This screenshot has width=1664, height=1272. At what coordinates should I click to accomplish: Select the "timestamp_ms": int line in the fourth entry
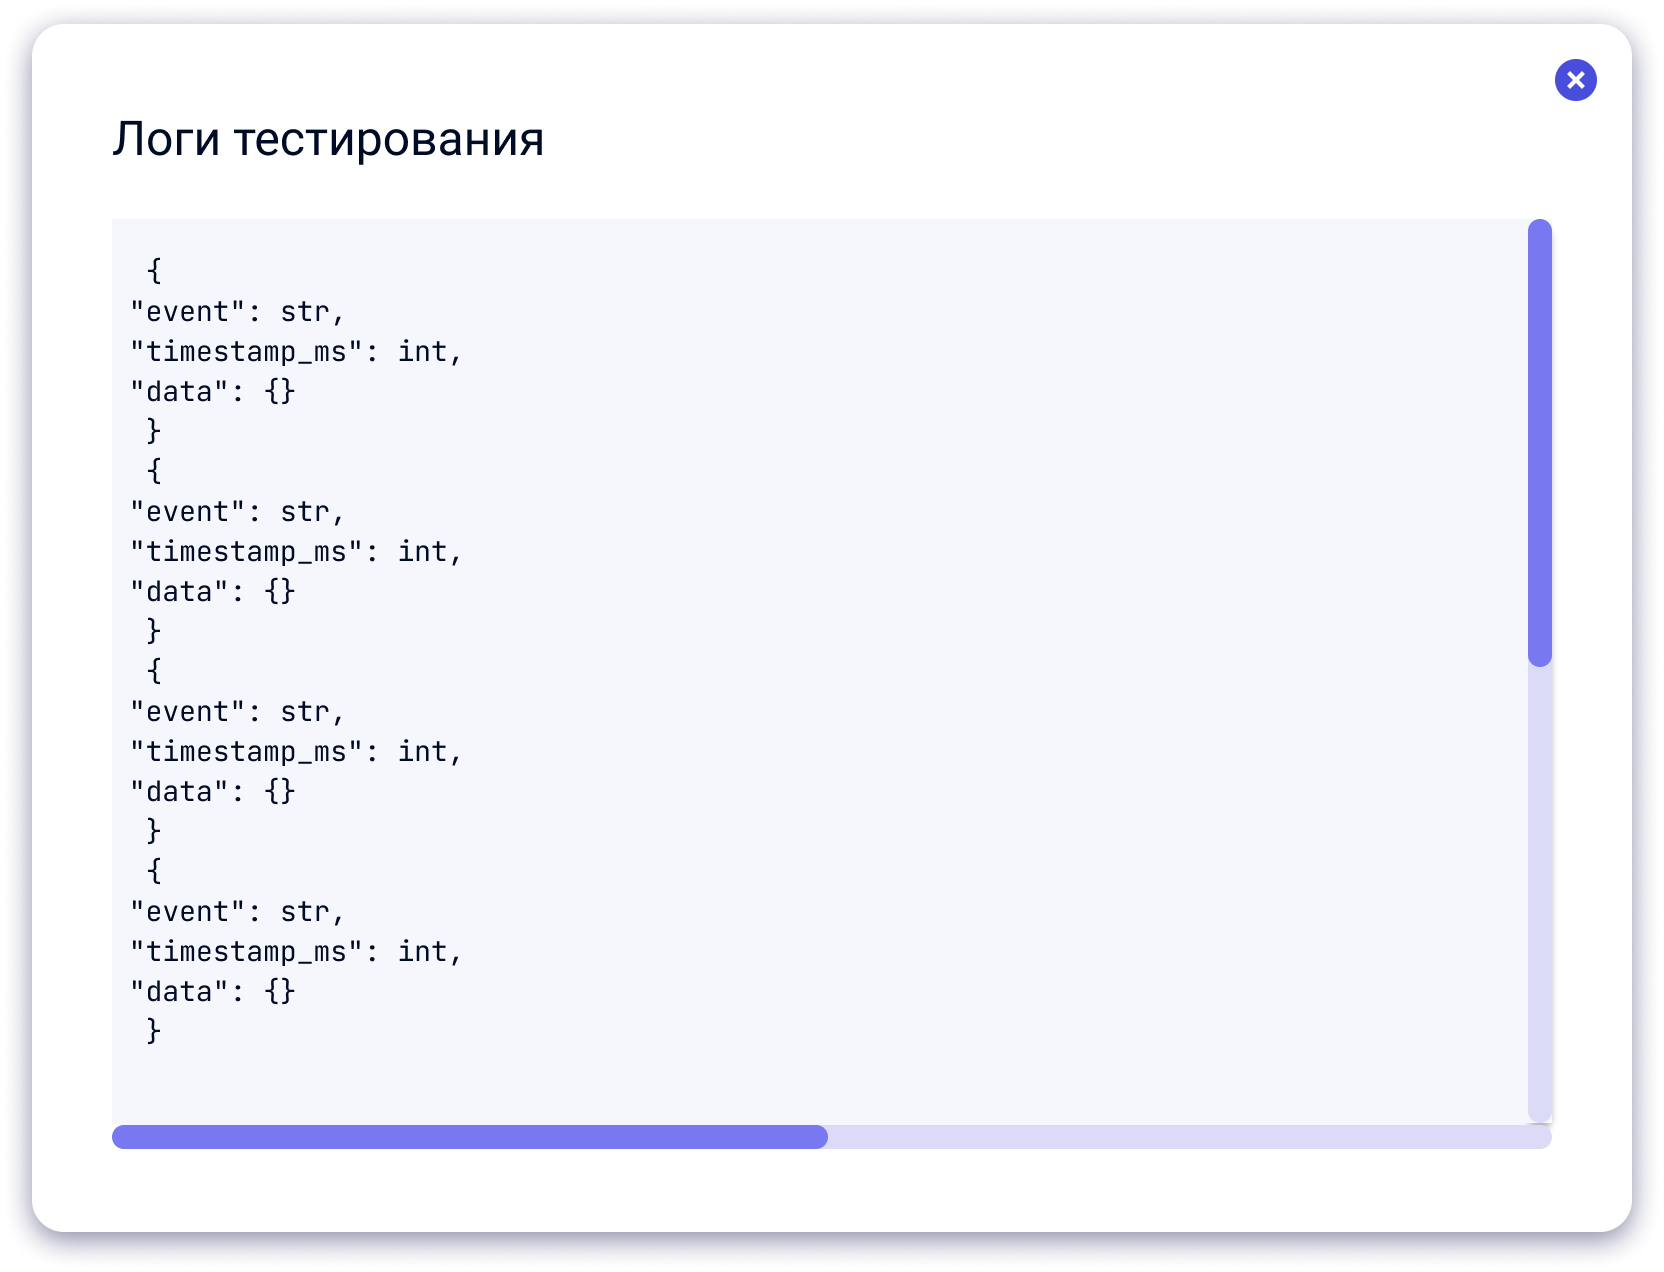(x=297, y=952)
